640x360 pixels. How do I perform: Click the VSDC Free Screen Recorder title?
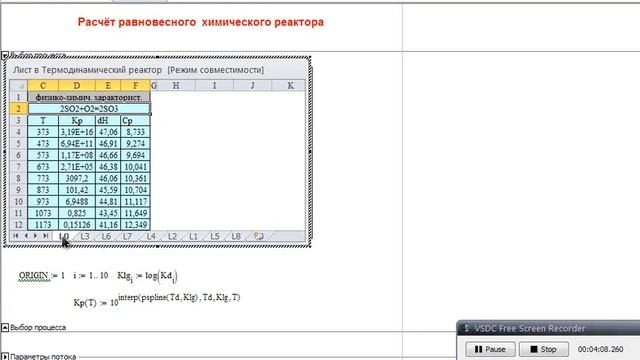click(x=529, y=328)
